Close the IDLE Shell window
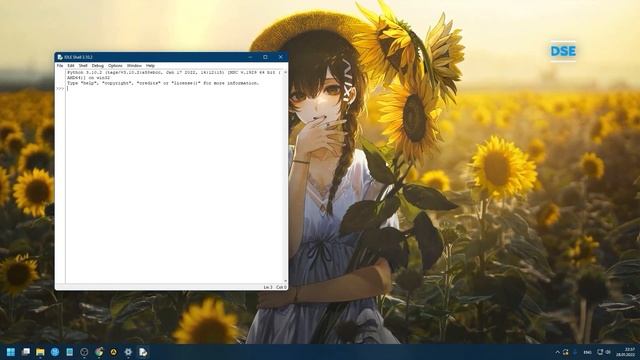The image size is (640, 360). coord(280,57)
